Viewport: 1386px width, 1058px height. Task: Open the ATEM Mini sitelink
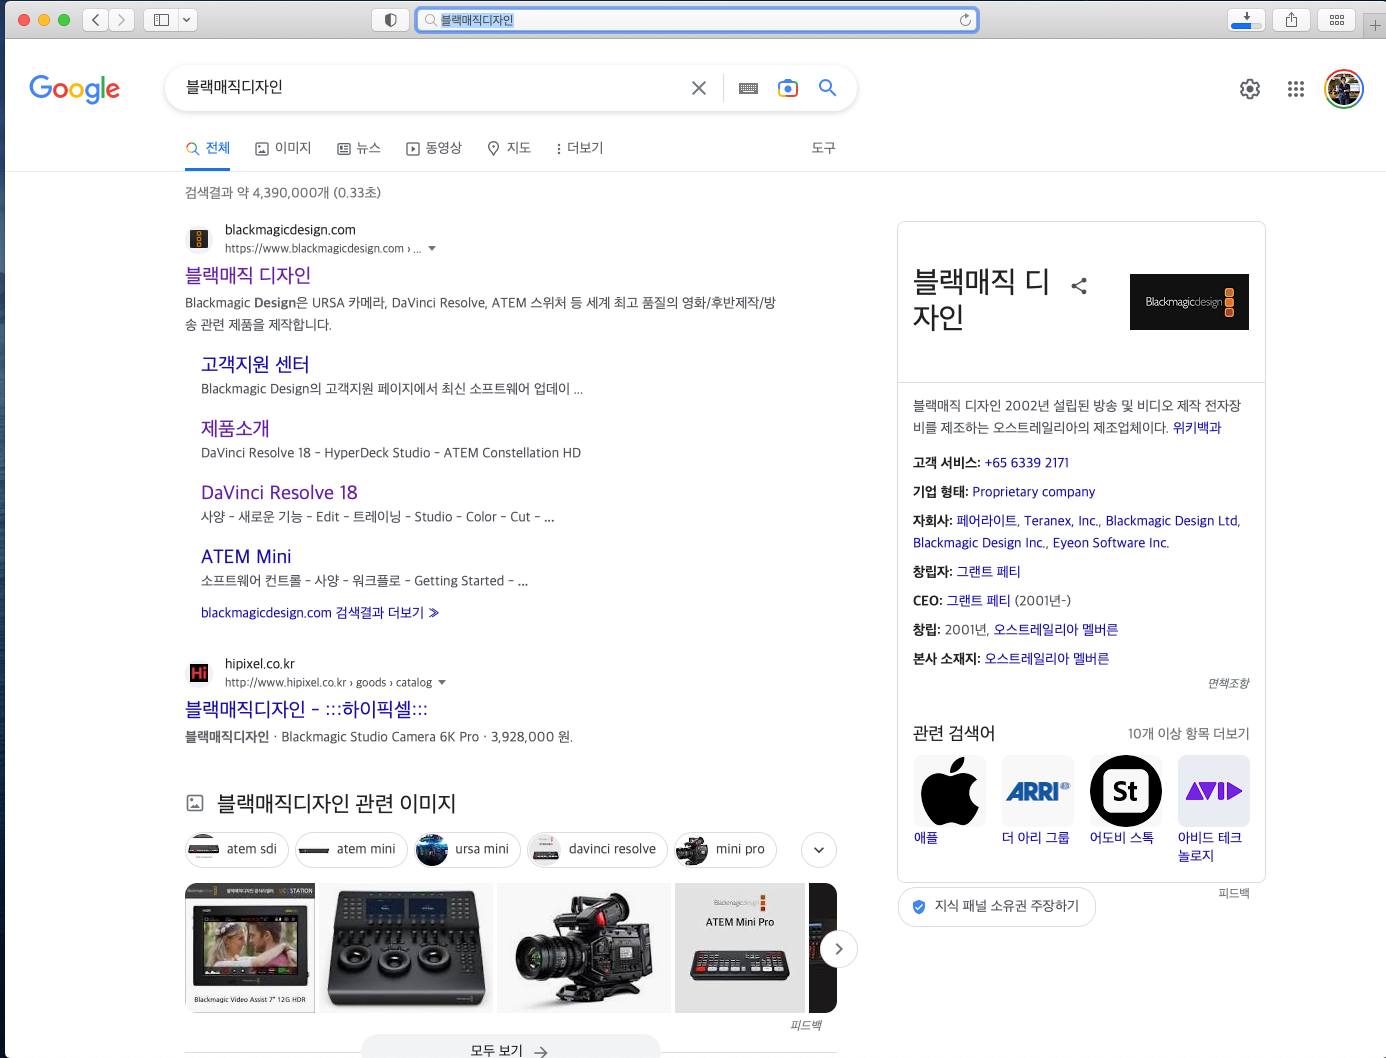click(246, 556)
